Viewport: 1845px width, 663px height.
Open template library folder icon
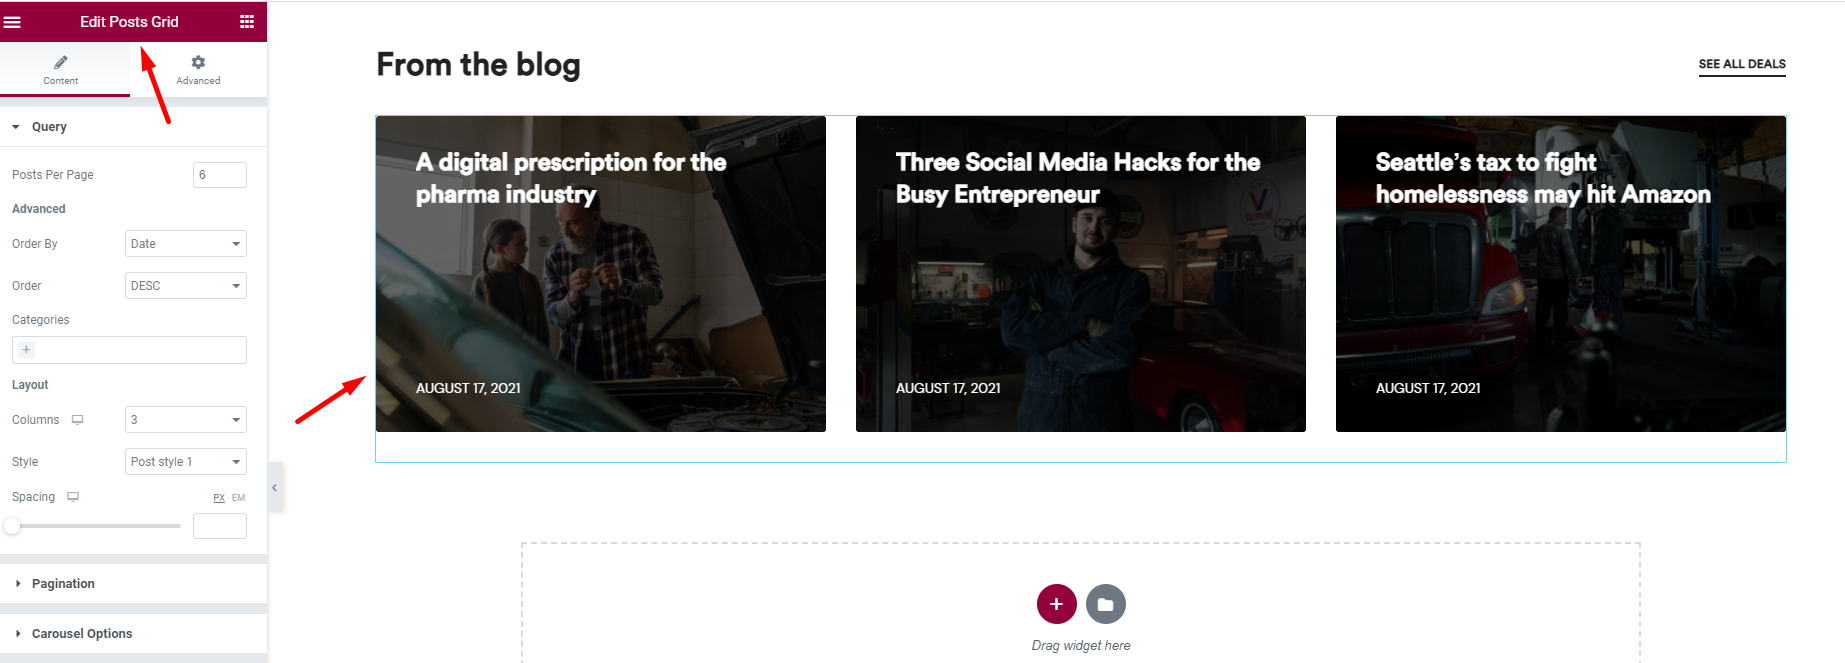(1106, 604)
